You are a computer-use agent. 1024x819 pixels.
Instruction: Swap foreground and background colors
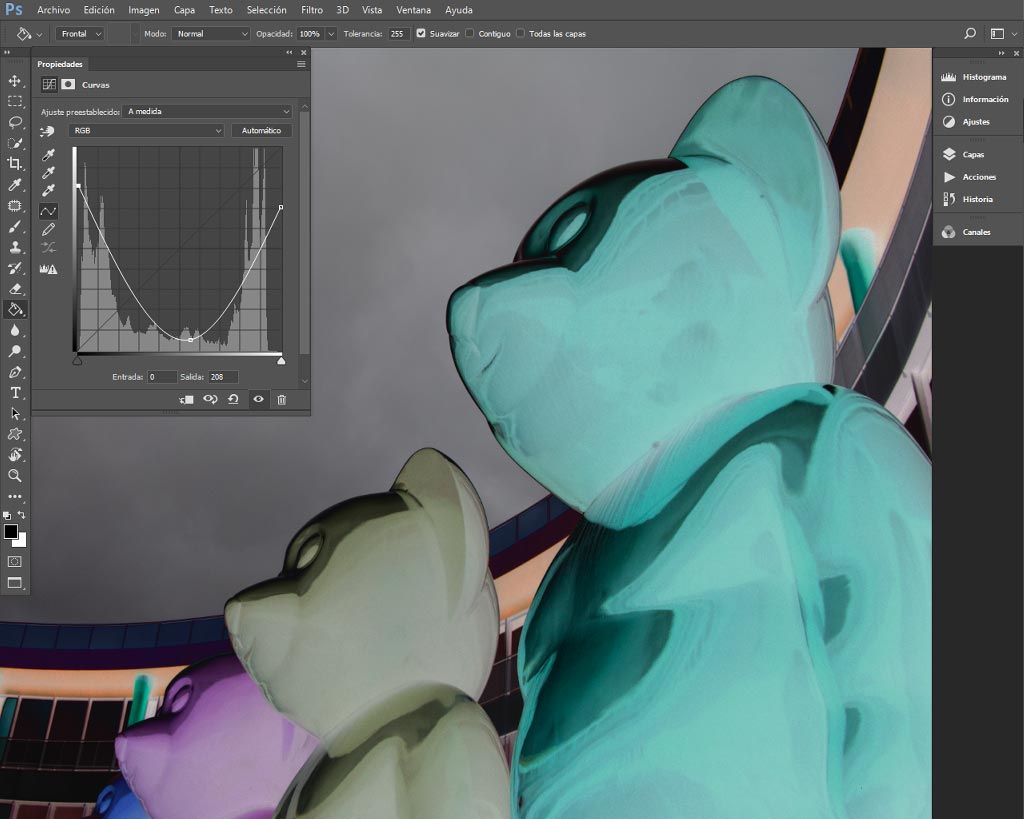pos(22,515)
